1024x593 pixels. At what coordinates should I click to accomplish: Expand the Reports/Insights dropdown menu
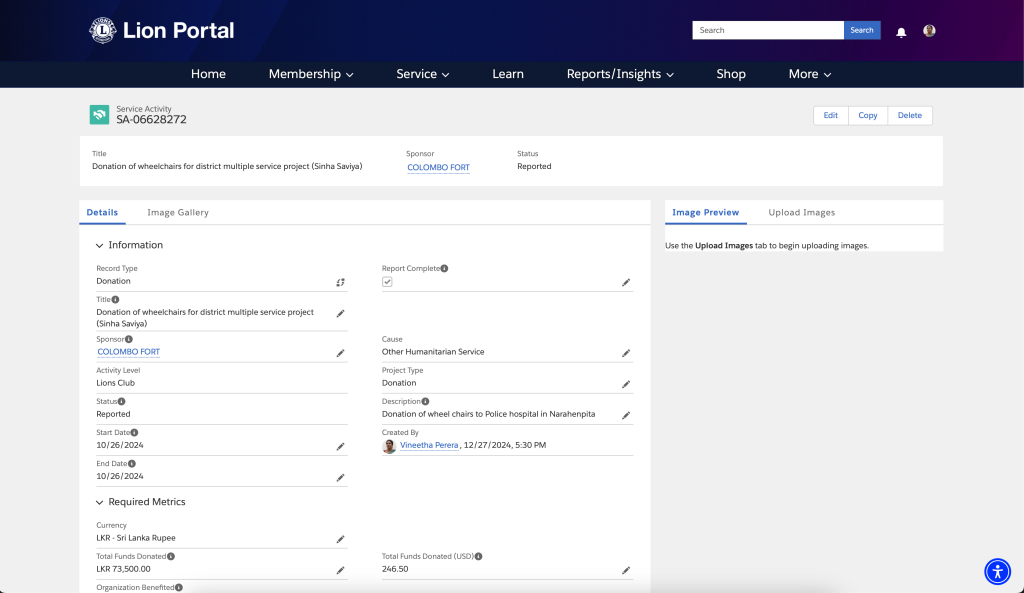[620, 74]
